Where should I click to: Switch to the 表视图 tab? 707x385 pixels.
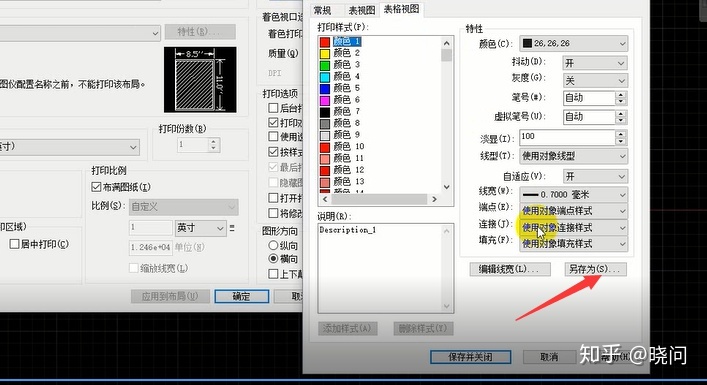point(362,10)
